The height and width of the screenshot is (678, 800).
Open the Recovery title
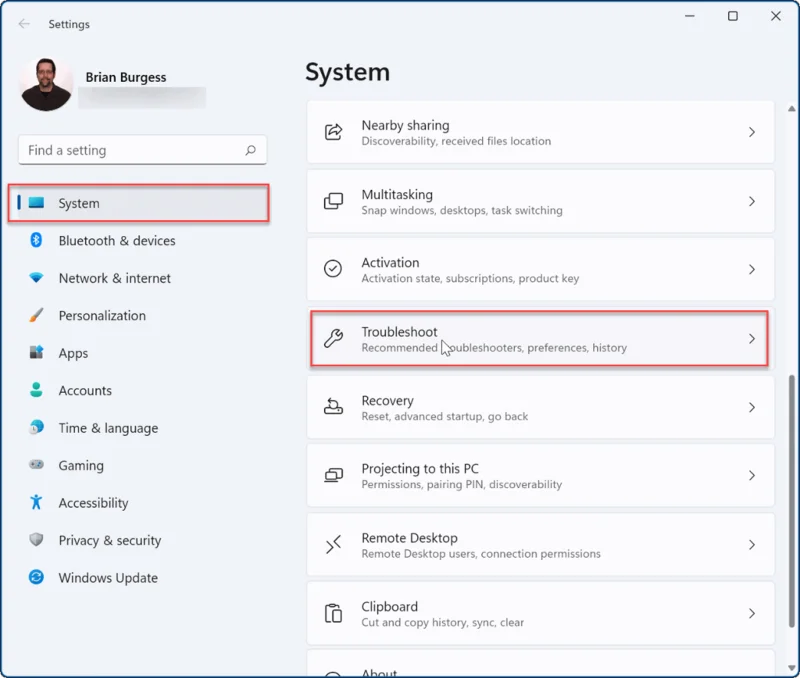pyautogui.click(x=388, y=401)
